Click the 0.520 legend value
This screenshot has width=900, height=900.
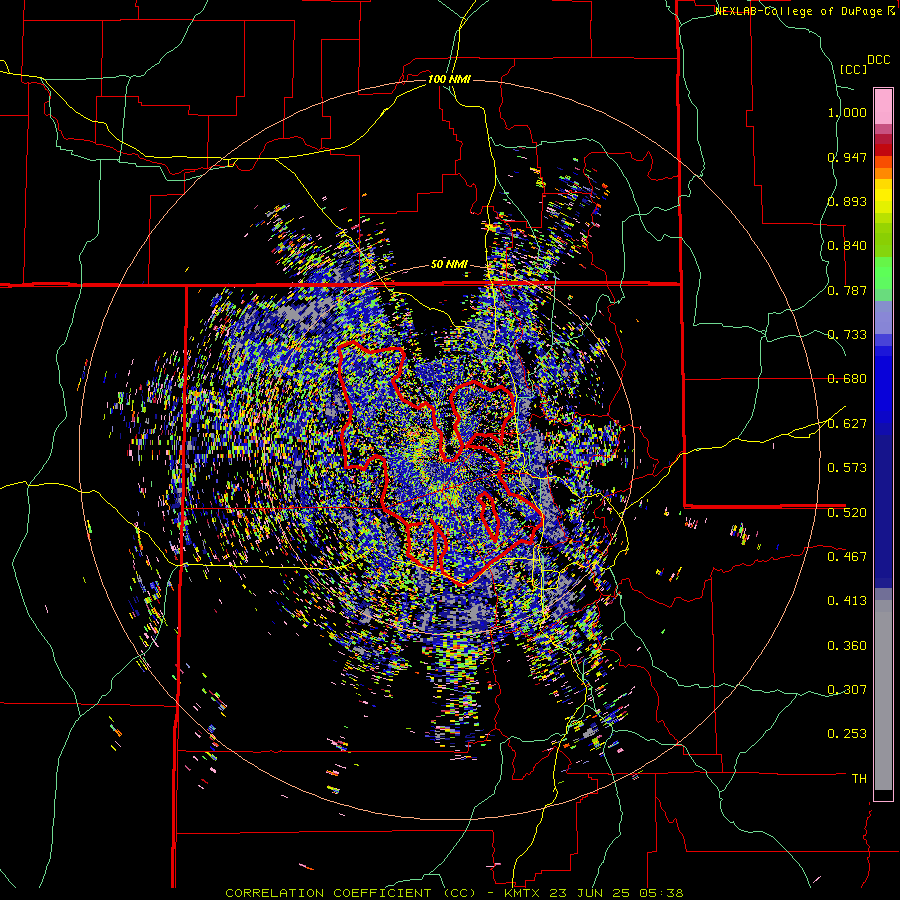[847, 513]
